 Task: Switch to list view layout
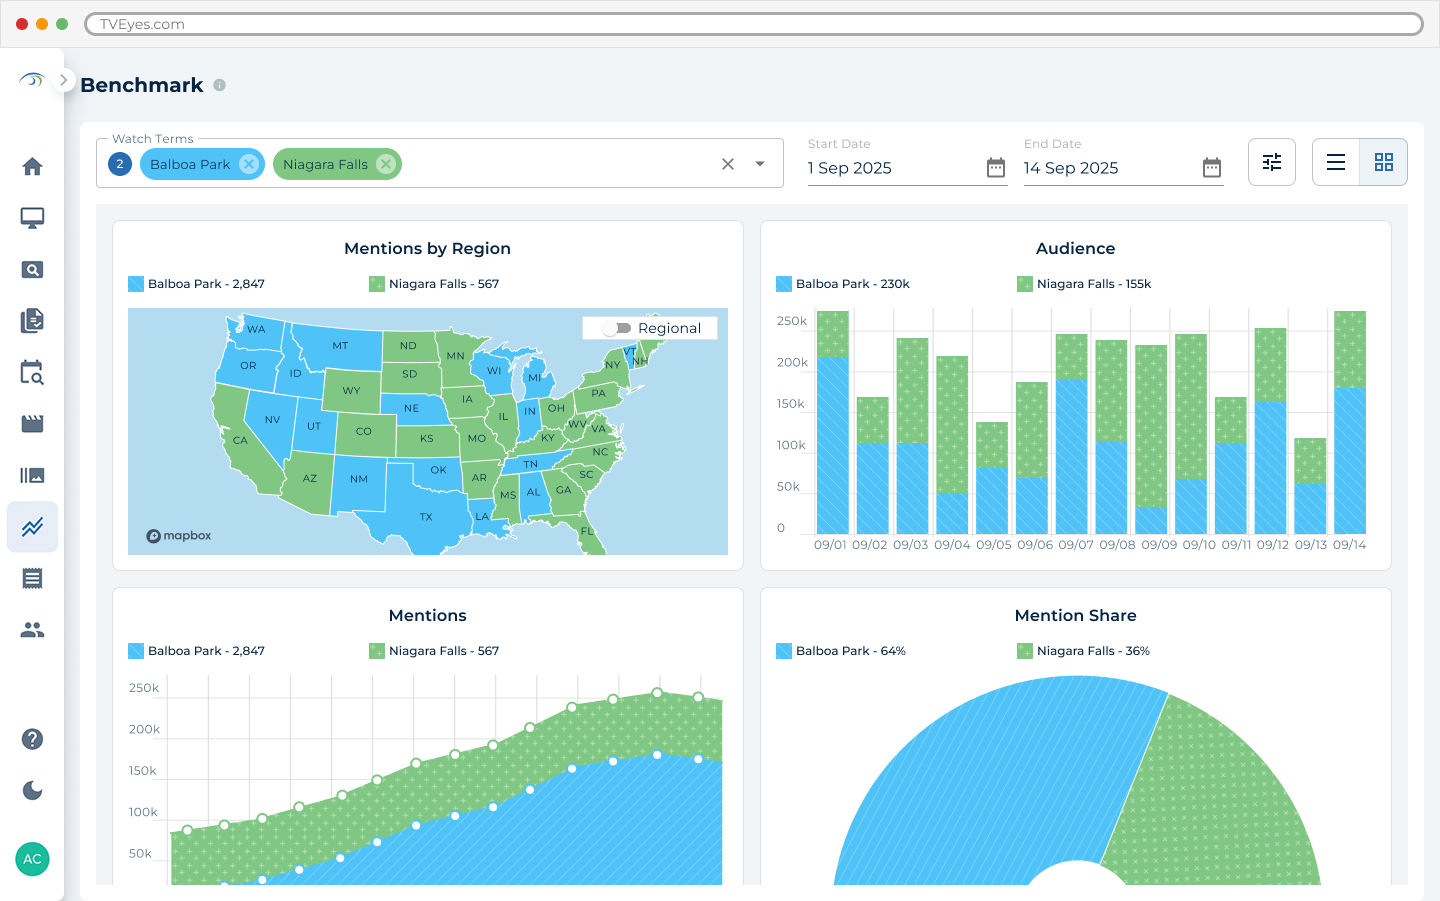(1336, 162)
